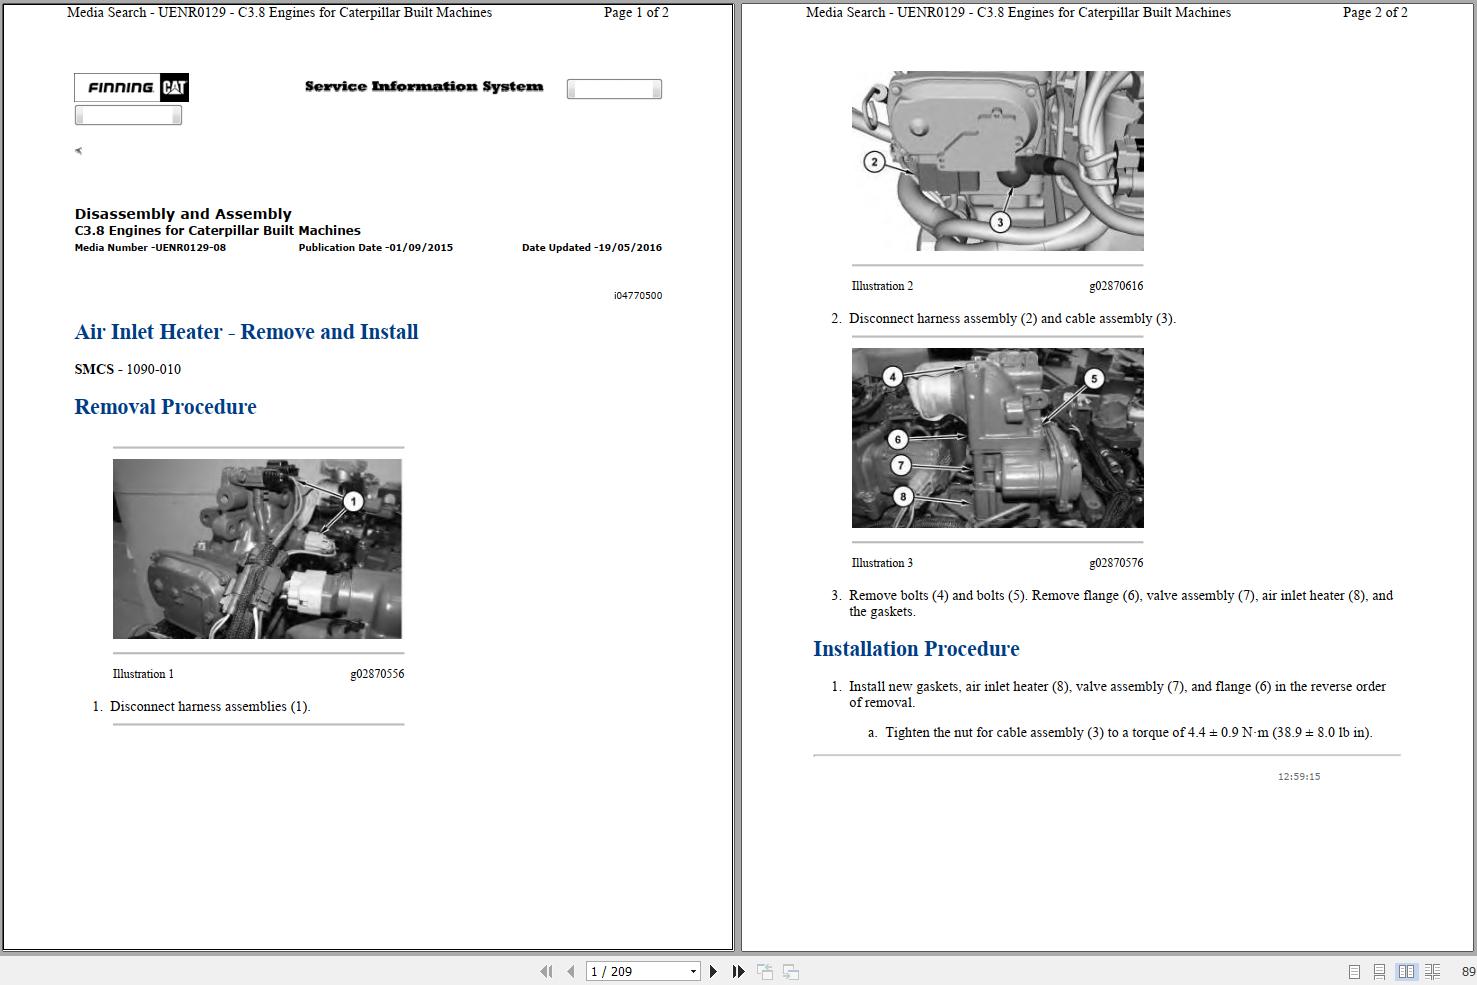Open the page number dropdown arrow
Screen dimensions: 1477x985
click(x=693, y=971)
